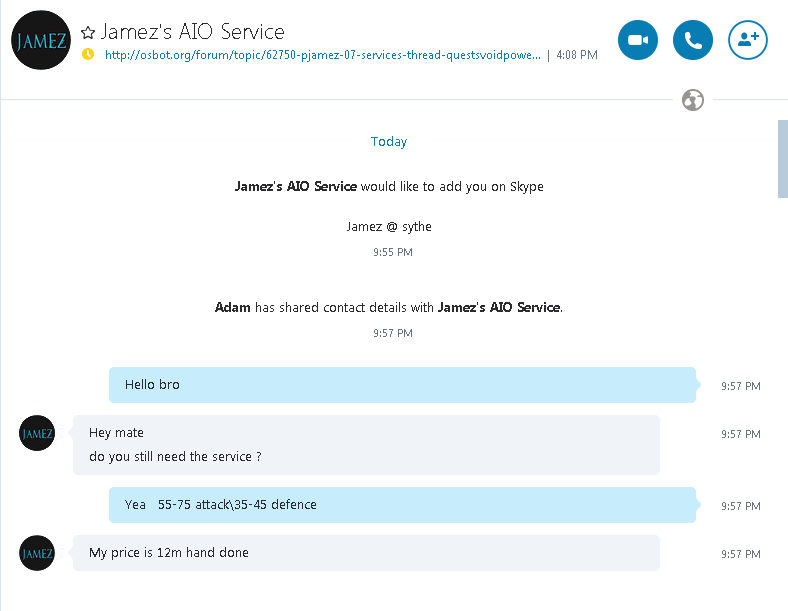The width and height of the screenshot is (788, 611).
Task: Toggle the favorite star next to contact name
Action: click(x=88, y=33)
